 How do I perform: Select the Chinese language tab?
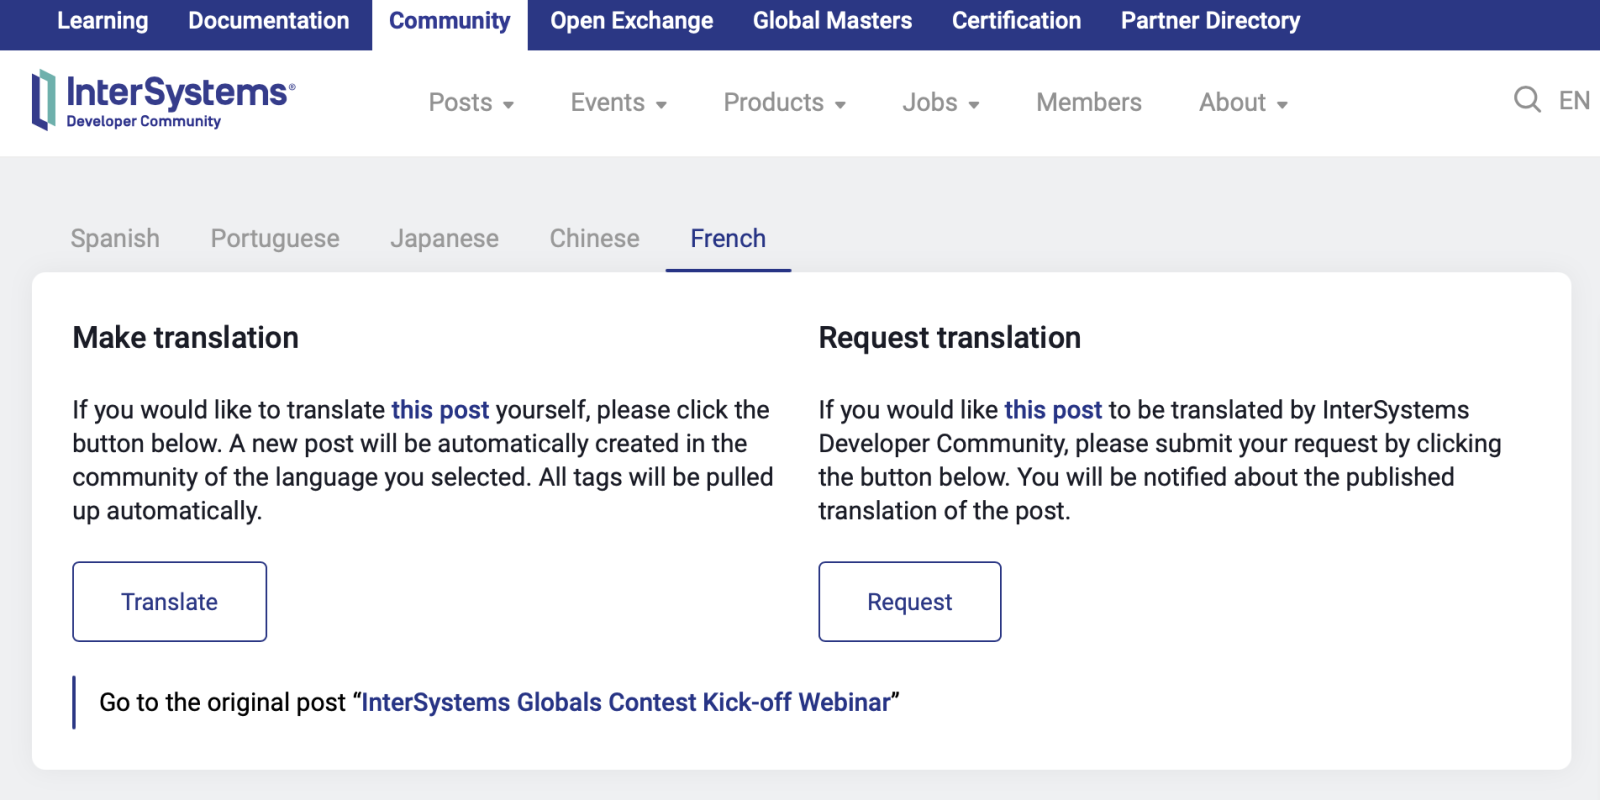pos(594,239)
